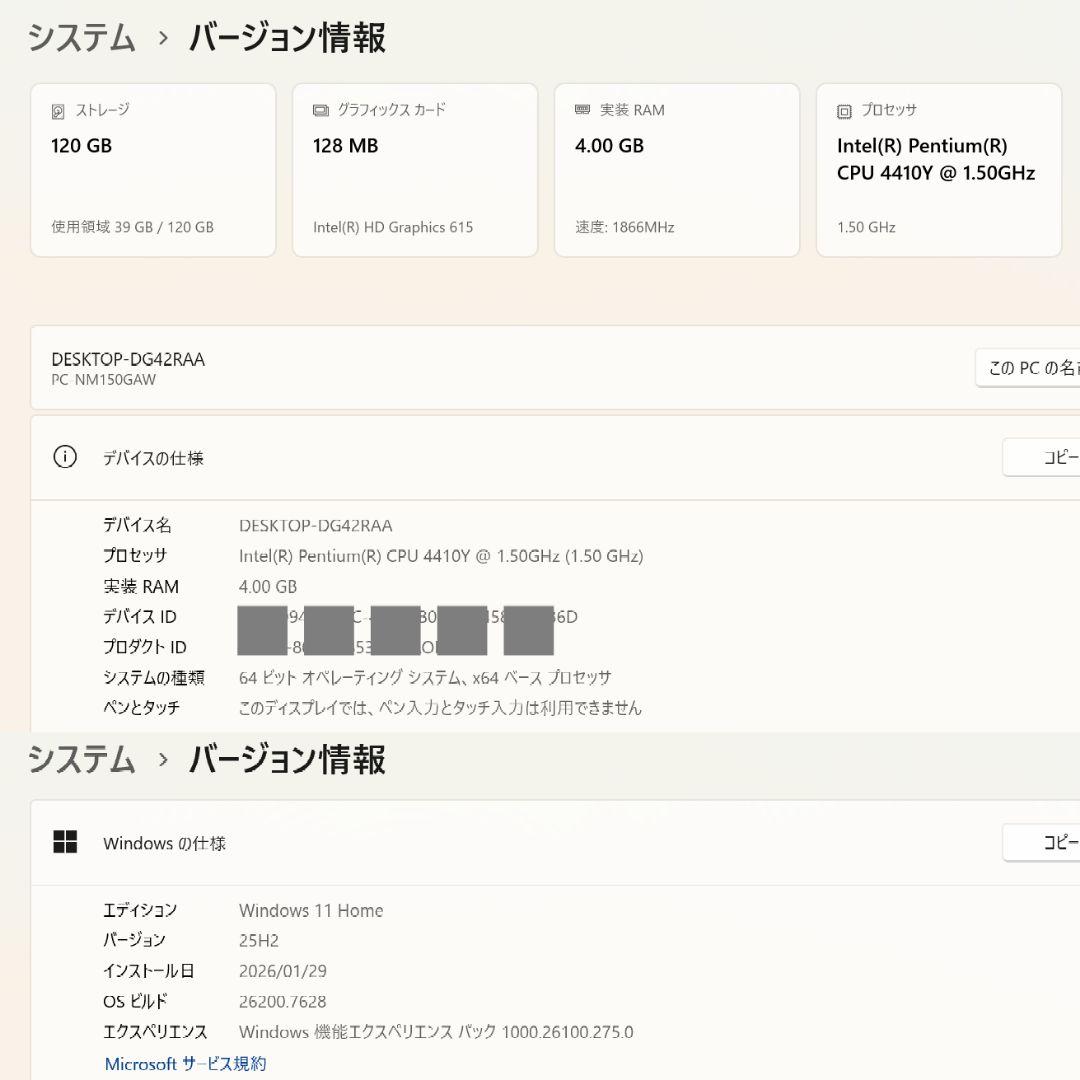The image size is (1080, 1080).
Task: Click the Intel(R) Pentium(R) processor card
Action: [x=938, y=170]
